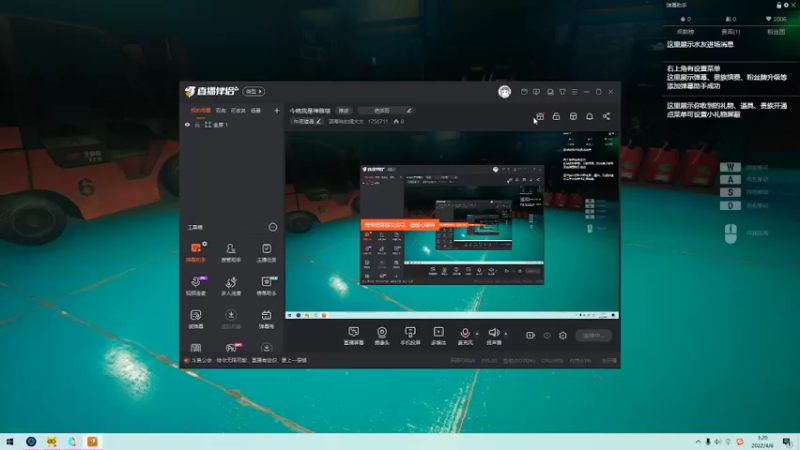Open the room manager assistant tool
800x450 pixels.
pos(231,253)
